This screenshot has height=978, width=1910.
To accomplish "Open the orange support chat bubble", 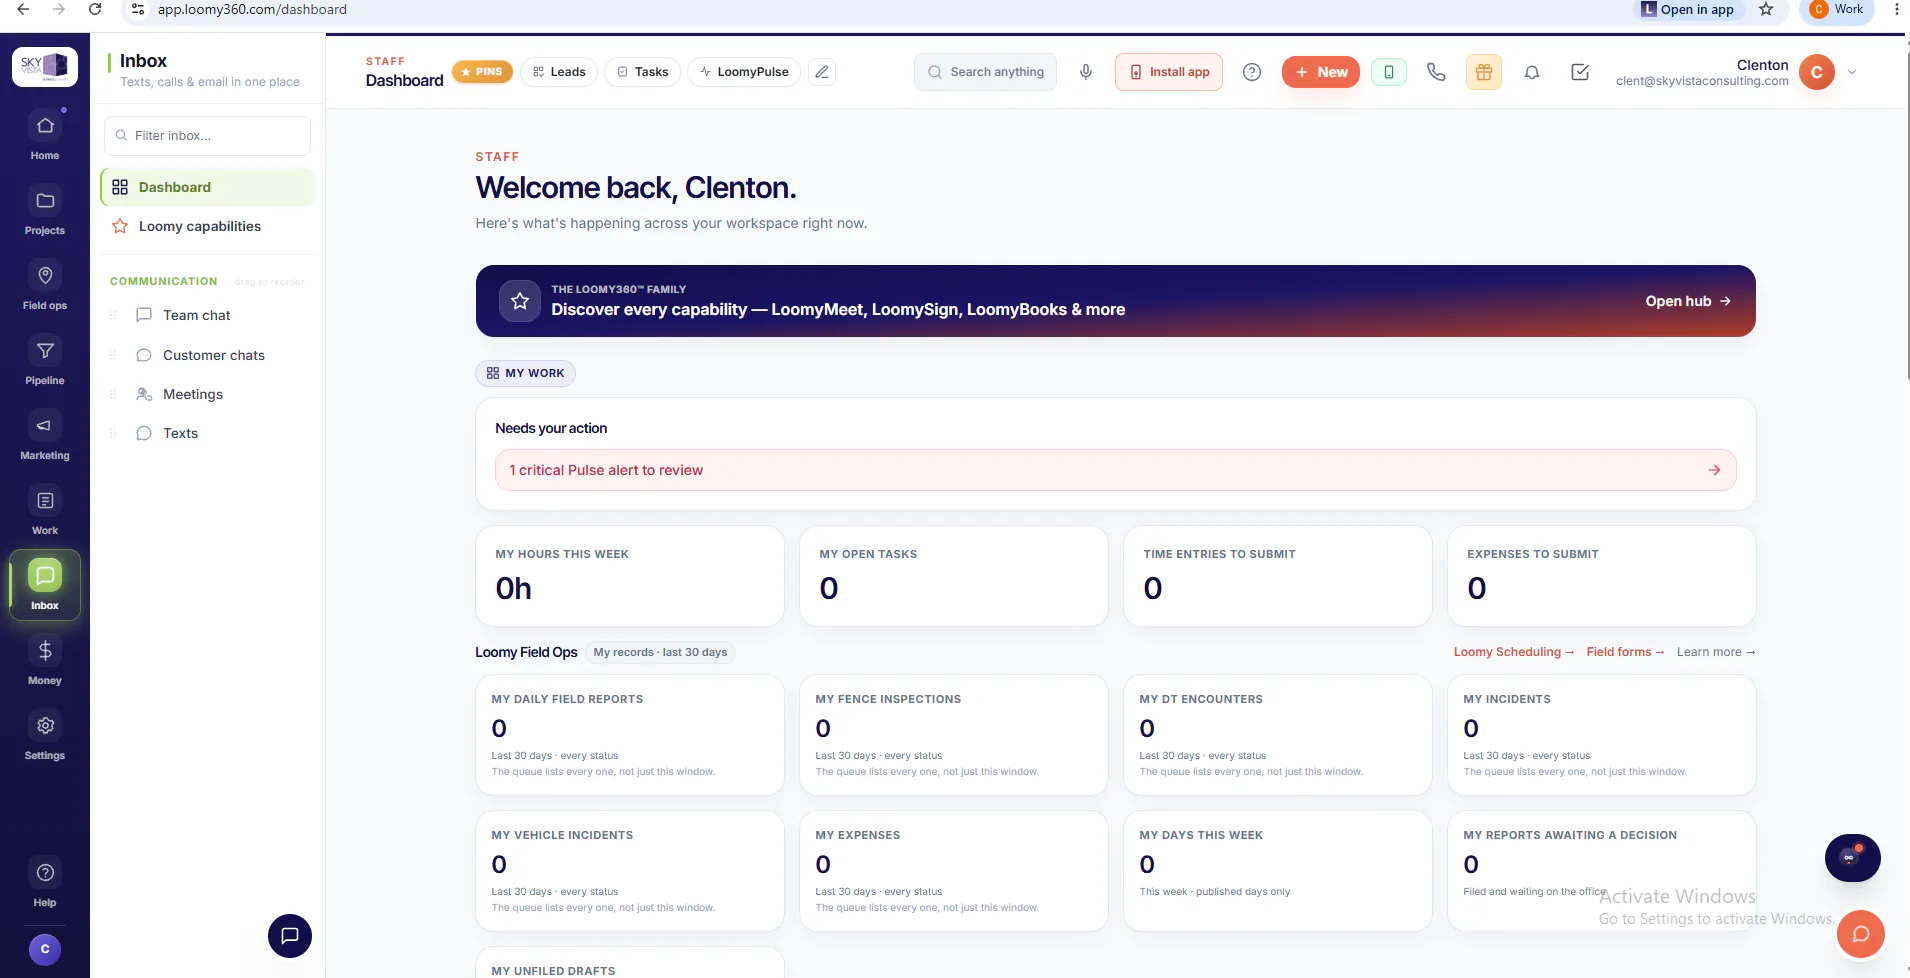I will tap(1861, 935).
